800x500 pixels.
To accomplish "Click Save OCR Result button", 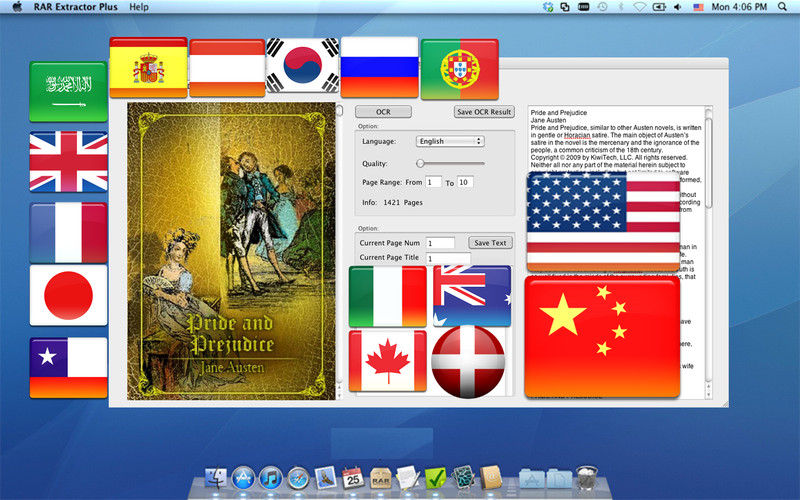I will pyautogui.click(x=484, y=112).
